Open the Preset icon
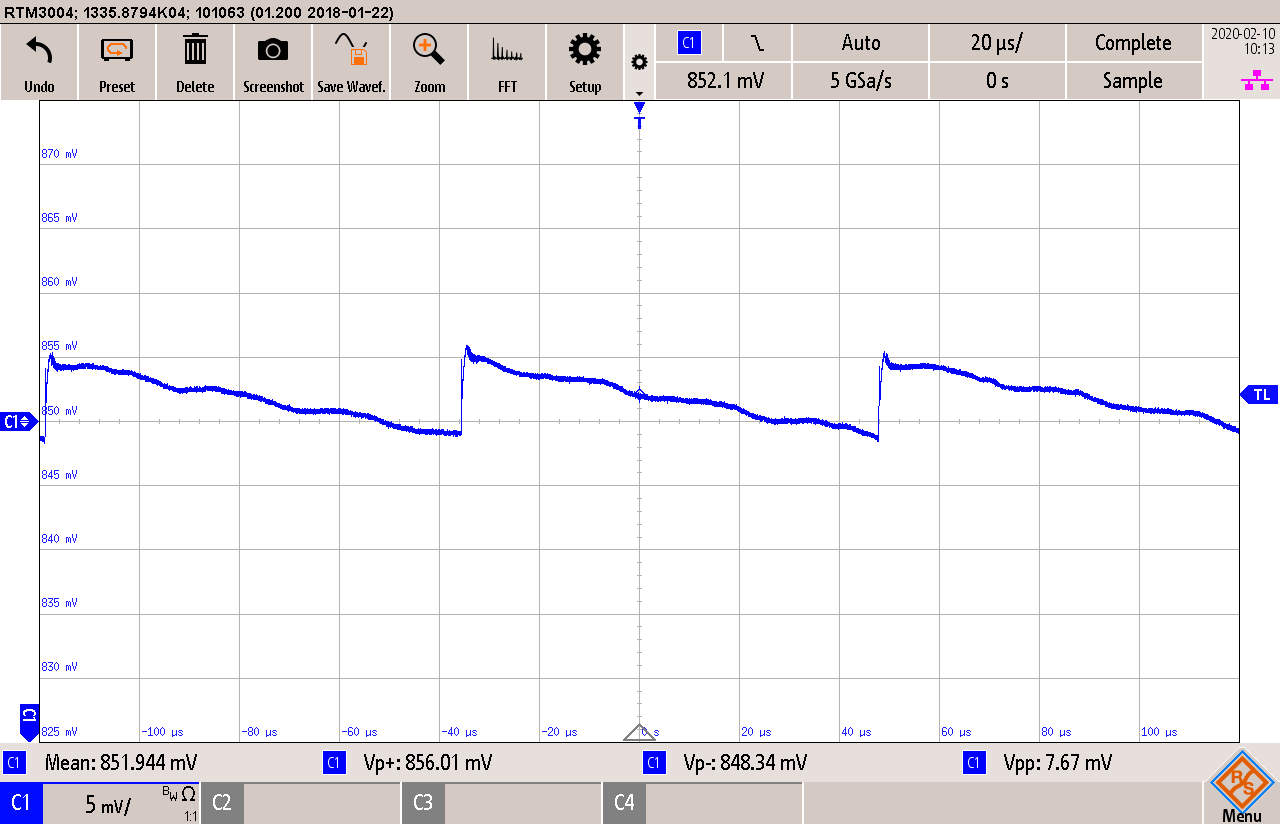 (117, 49)
